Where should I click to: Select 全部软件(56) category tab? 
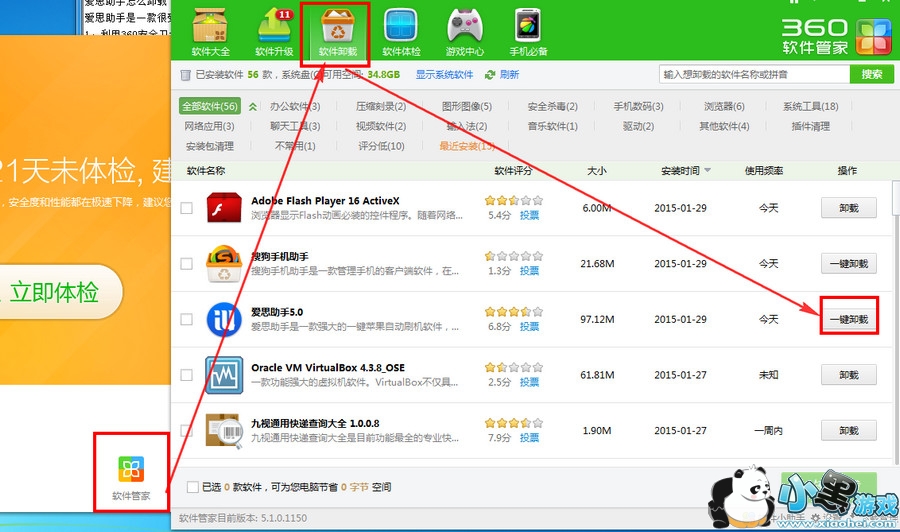(210, 107)
